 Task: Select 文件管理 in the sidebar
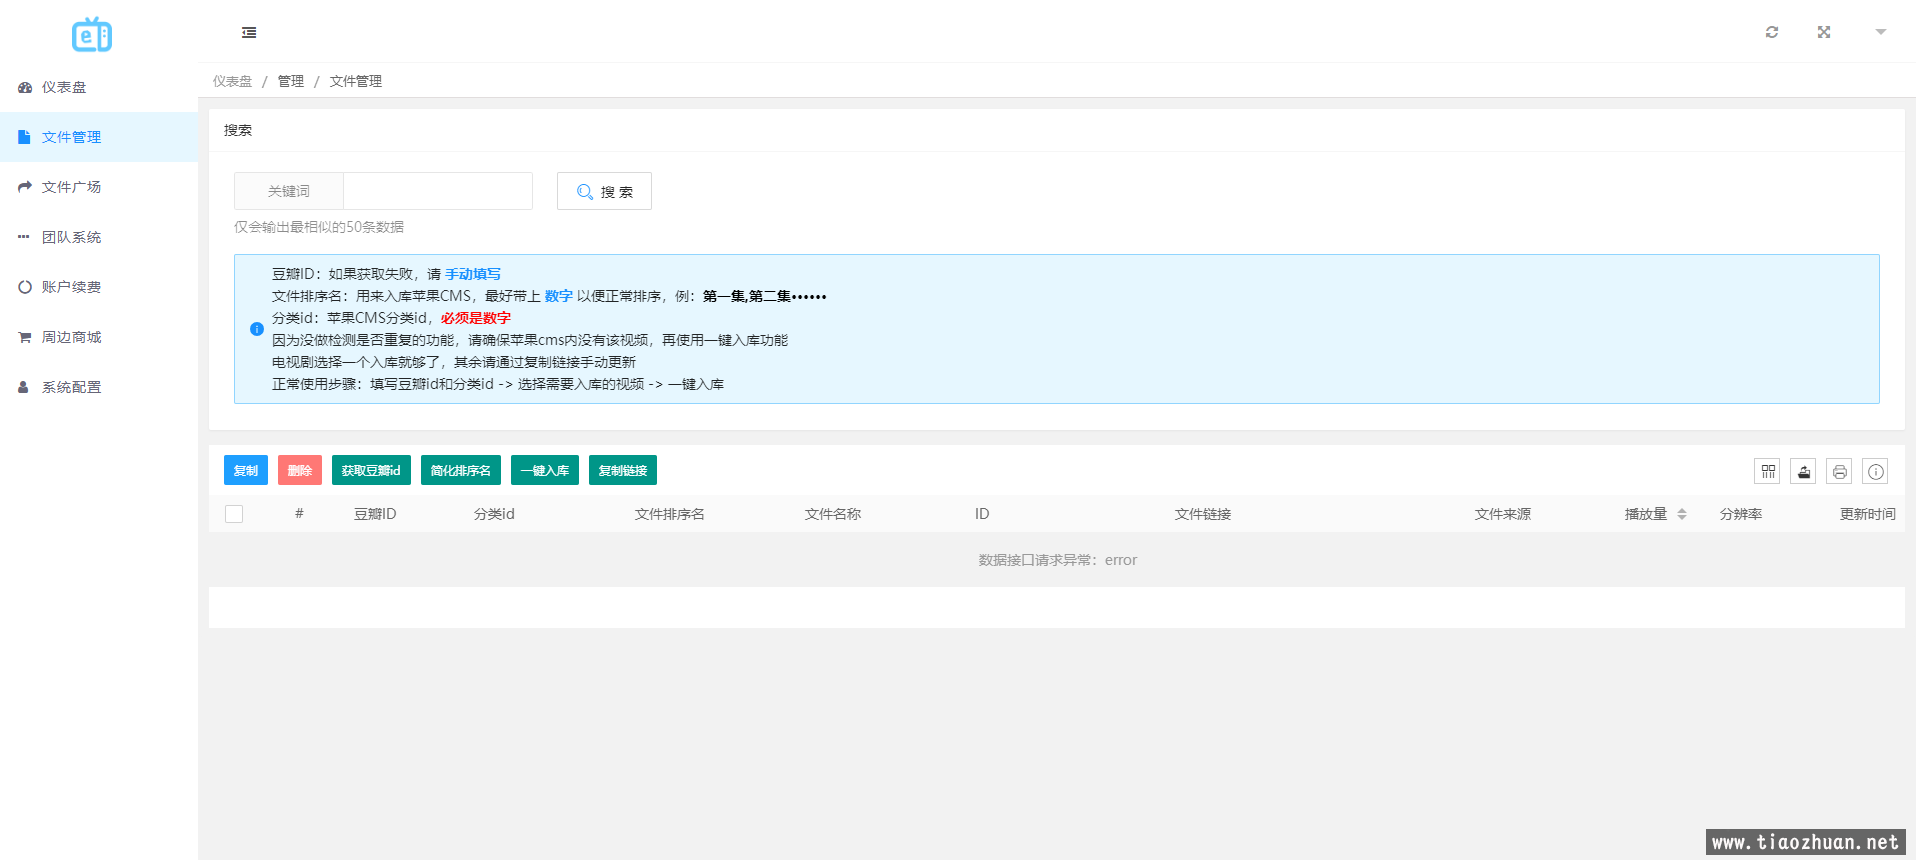point(99,137)
